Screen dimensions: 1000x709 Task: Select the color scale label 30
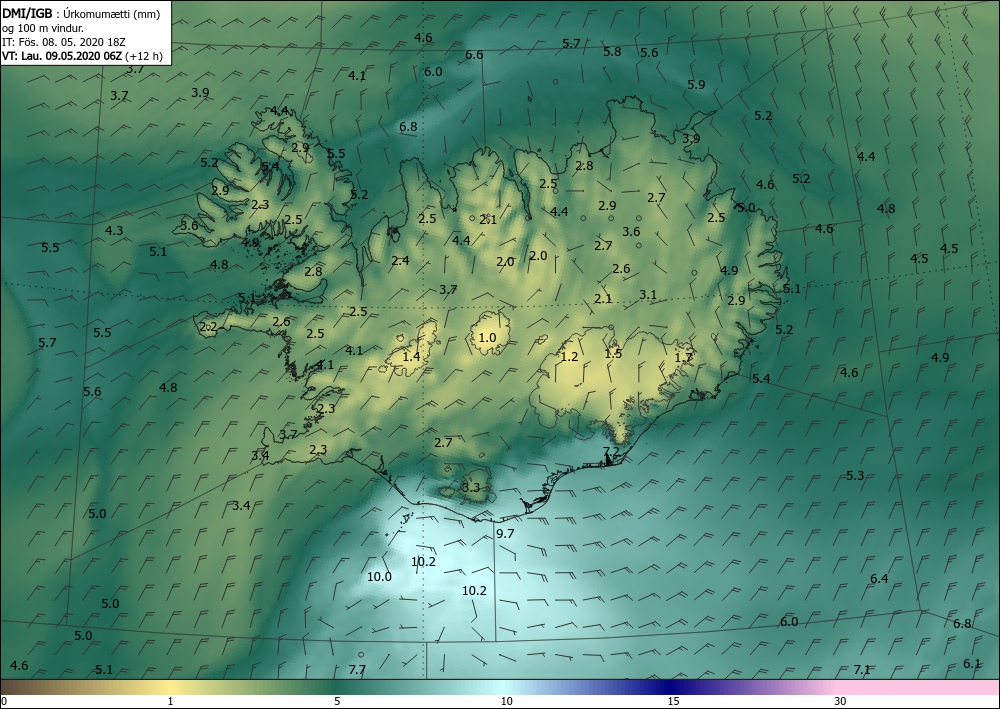(841, 701)
